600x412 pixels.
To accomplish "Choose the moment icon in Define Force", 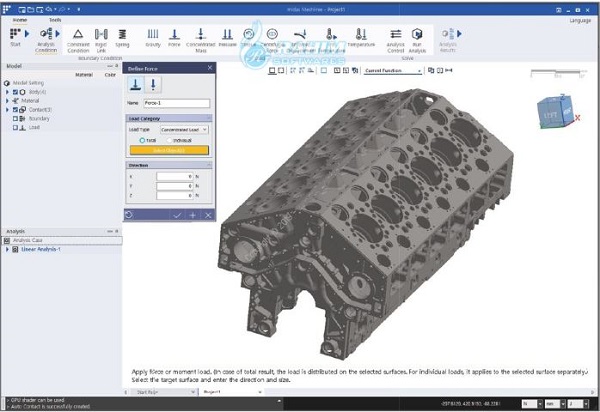I will (153, 84).
